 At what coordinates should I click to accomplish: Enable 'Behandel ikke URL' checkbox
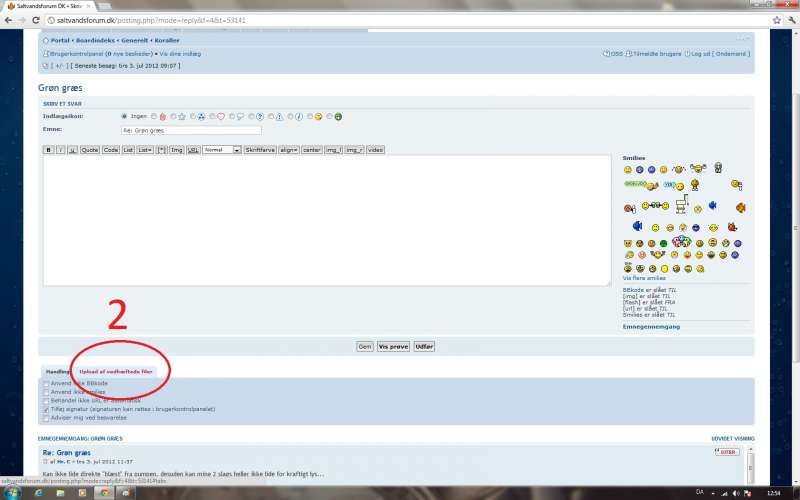pyautogui.click(x=46, y=400)
